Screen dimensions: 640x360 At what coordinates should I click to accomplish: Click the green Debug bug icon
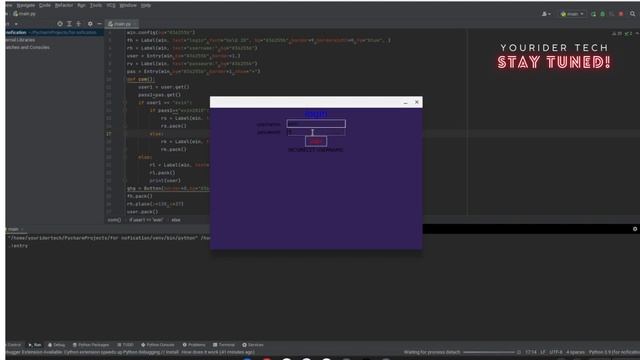point(602,14)
